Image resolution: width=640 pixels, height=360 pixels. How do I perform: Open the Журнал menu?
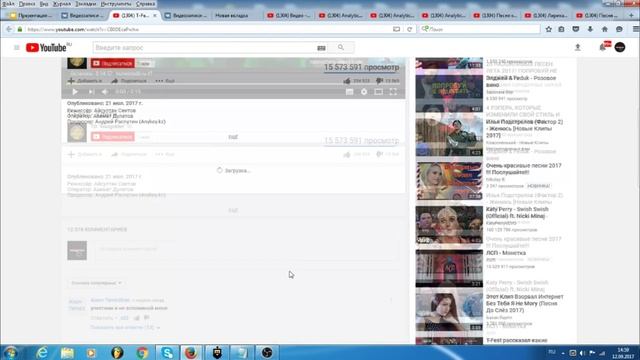[62, 4]
